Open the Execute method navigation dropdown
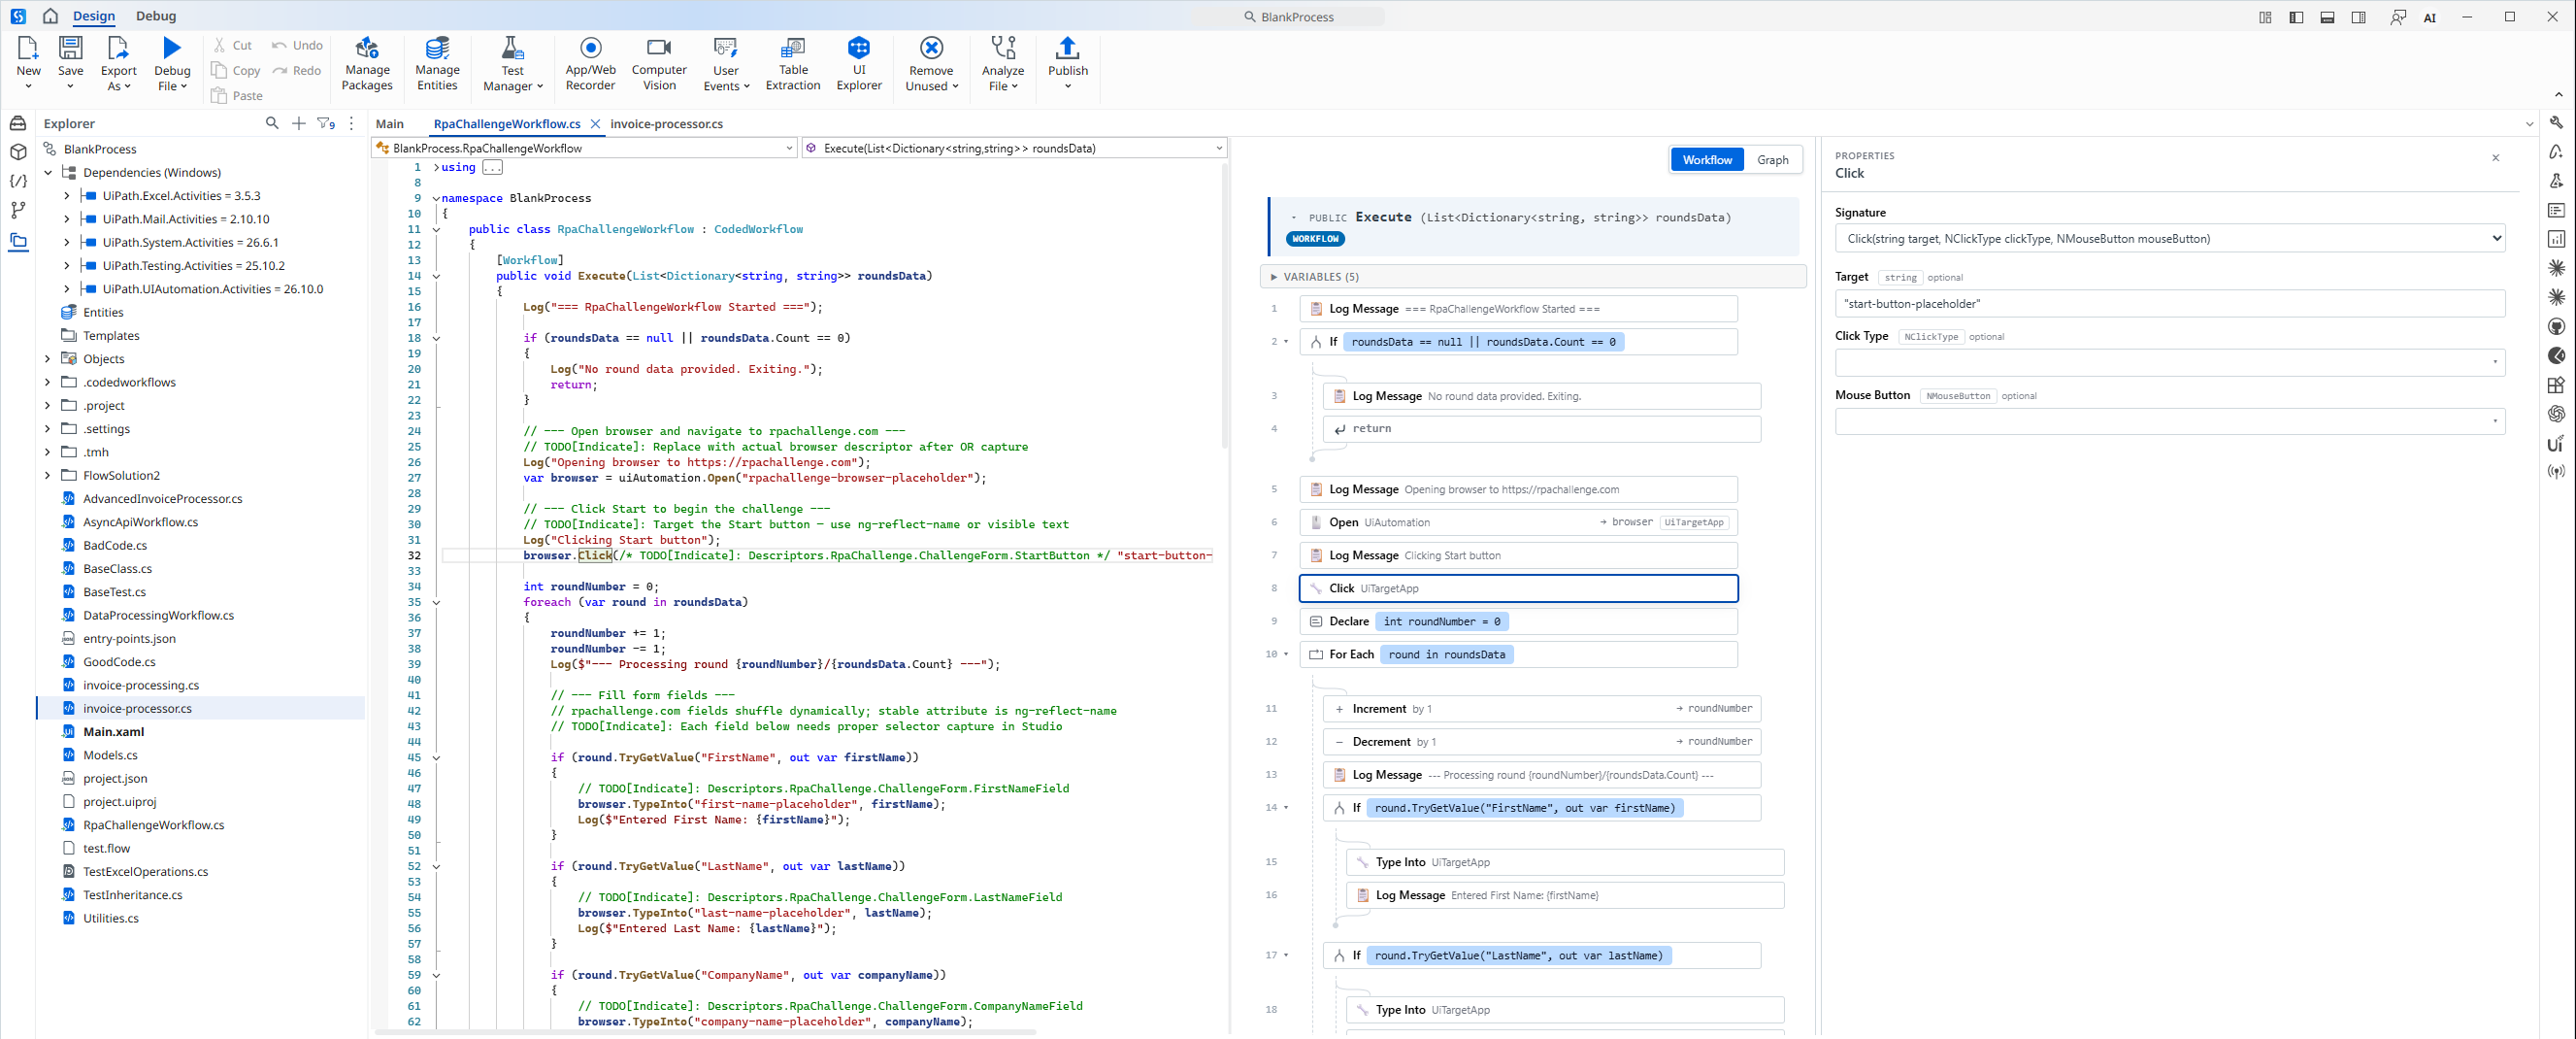This screenshot has height=1039, width=2576. (x=1014, y=148)
